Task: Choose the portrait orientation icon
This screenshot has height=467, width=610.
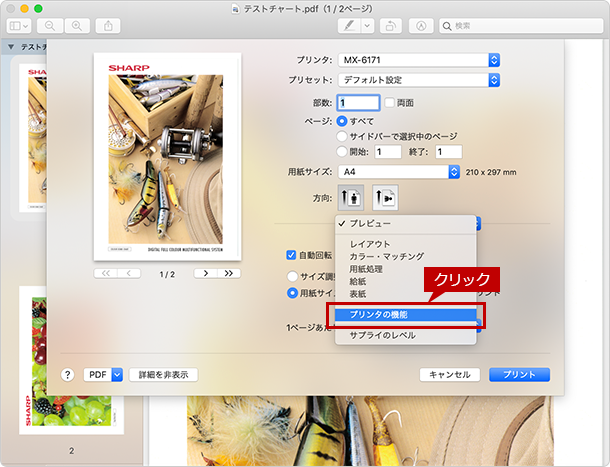Action: pyautogui.click(x=351, y=198)
